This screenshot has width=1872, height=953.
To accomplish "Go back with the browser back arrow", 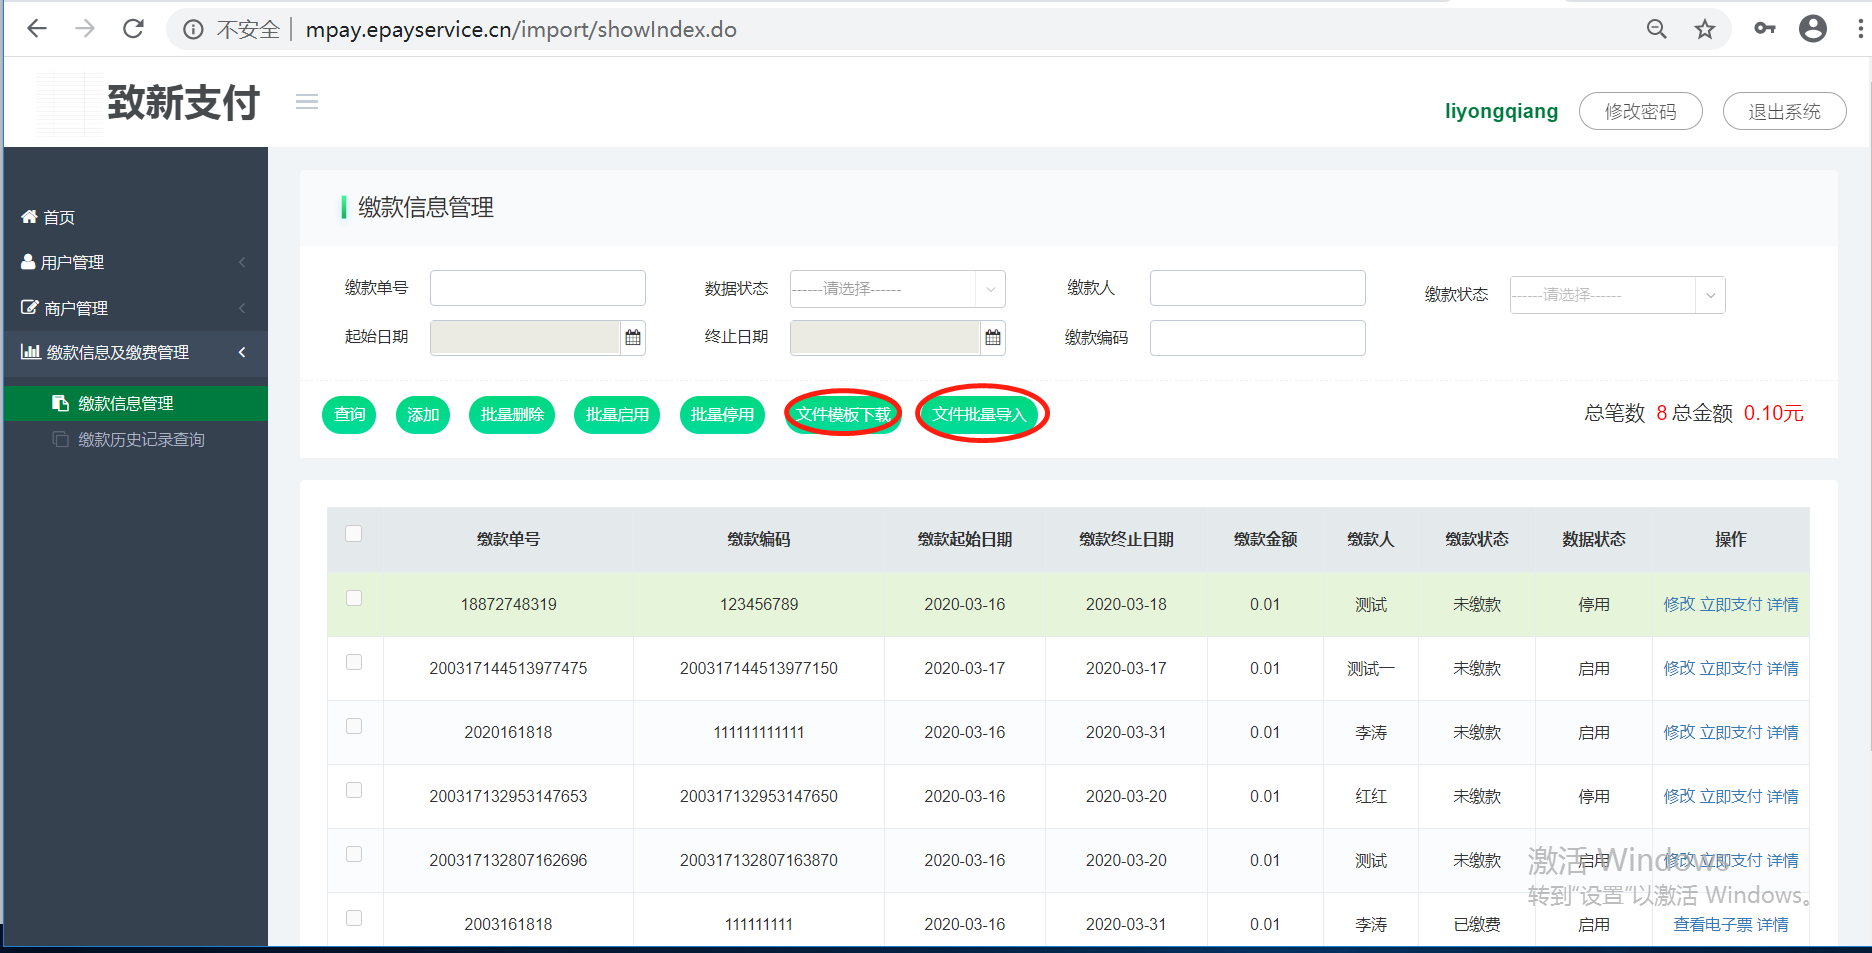I will point(37,29).
